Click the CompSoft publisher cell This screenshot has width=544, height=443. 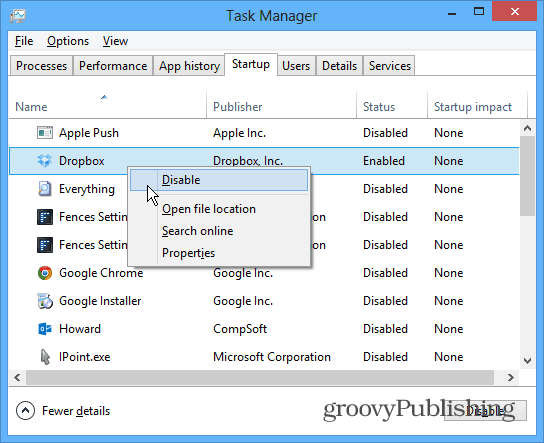(x=240, y=329)
